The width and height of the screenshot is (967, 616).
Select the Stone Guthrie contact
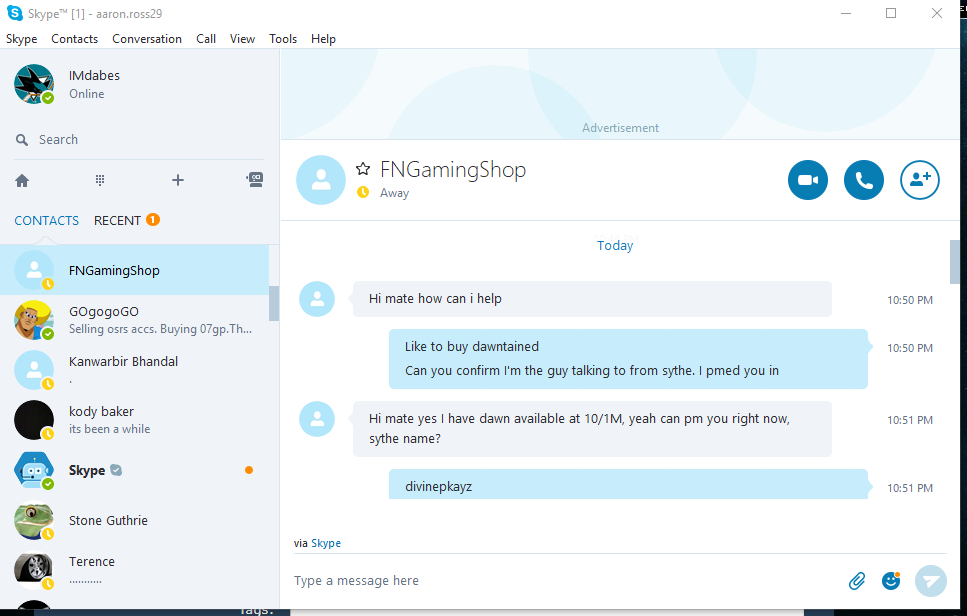coord(134,520)
